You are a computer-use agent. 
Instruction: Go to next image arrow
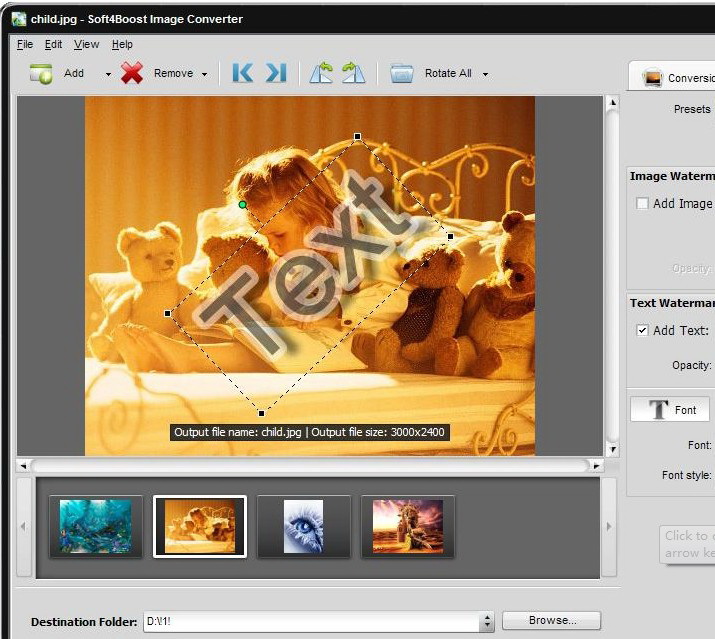[276, 73]
